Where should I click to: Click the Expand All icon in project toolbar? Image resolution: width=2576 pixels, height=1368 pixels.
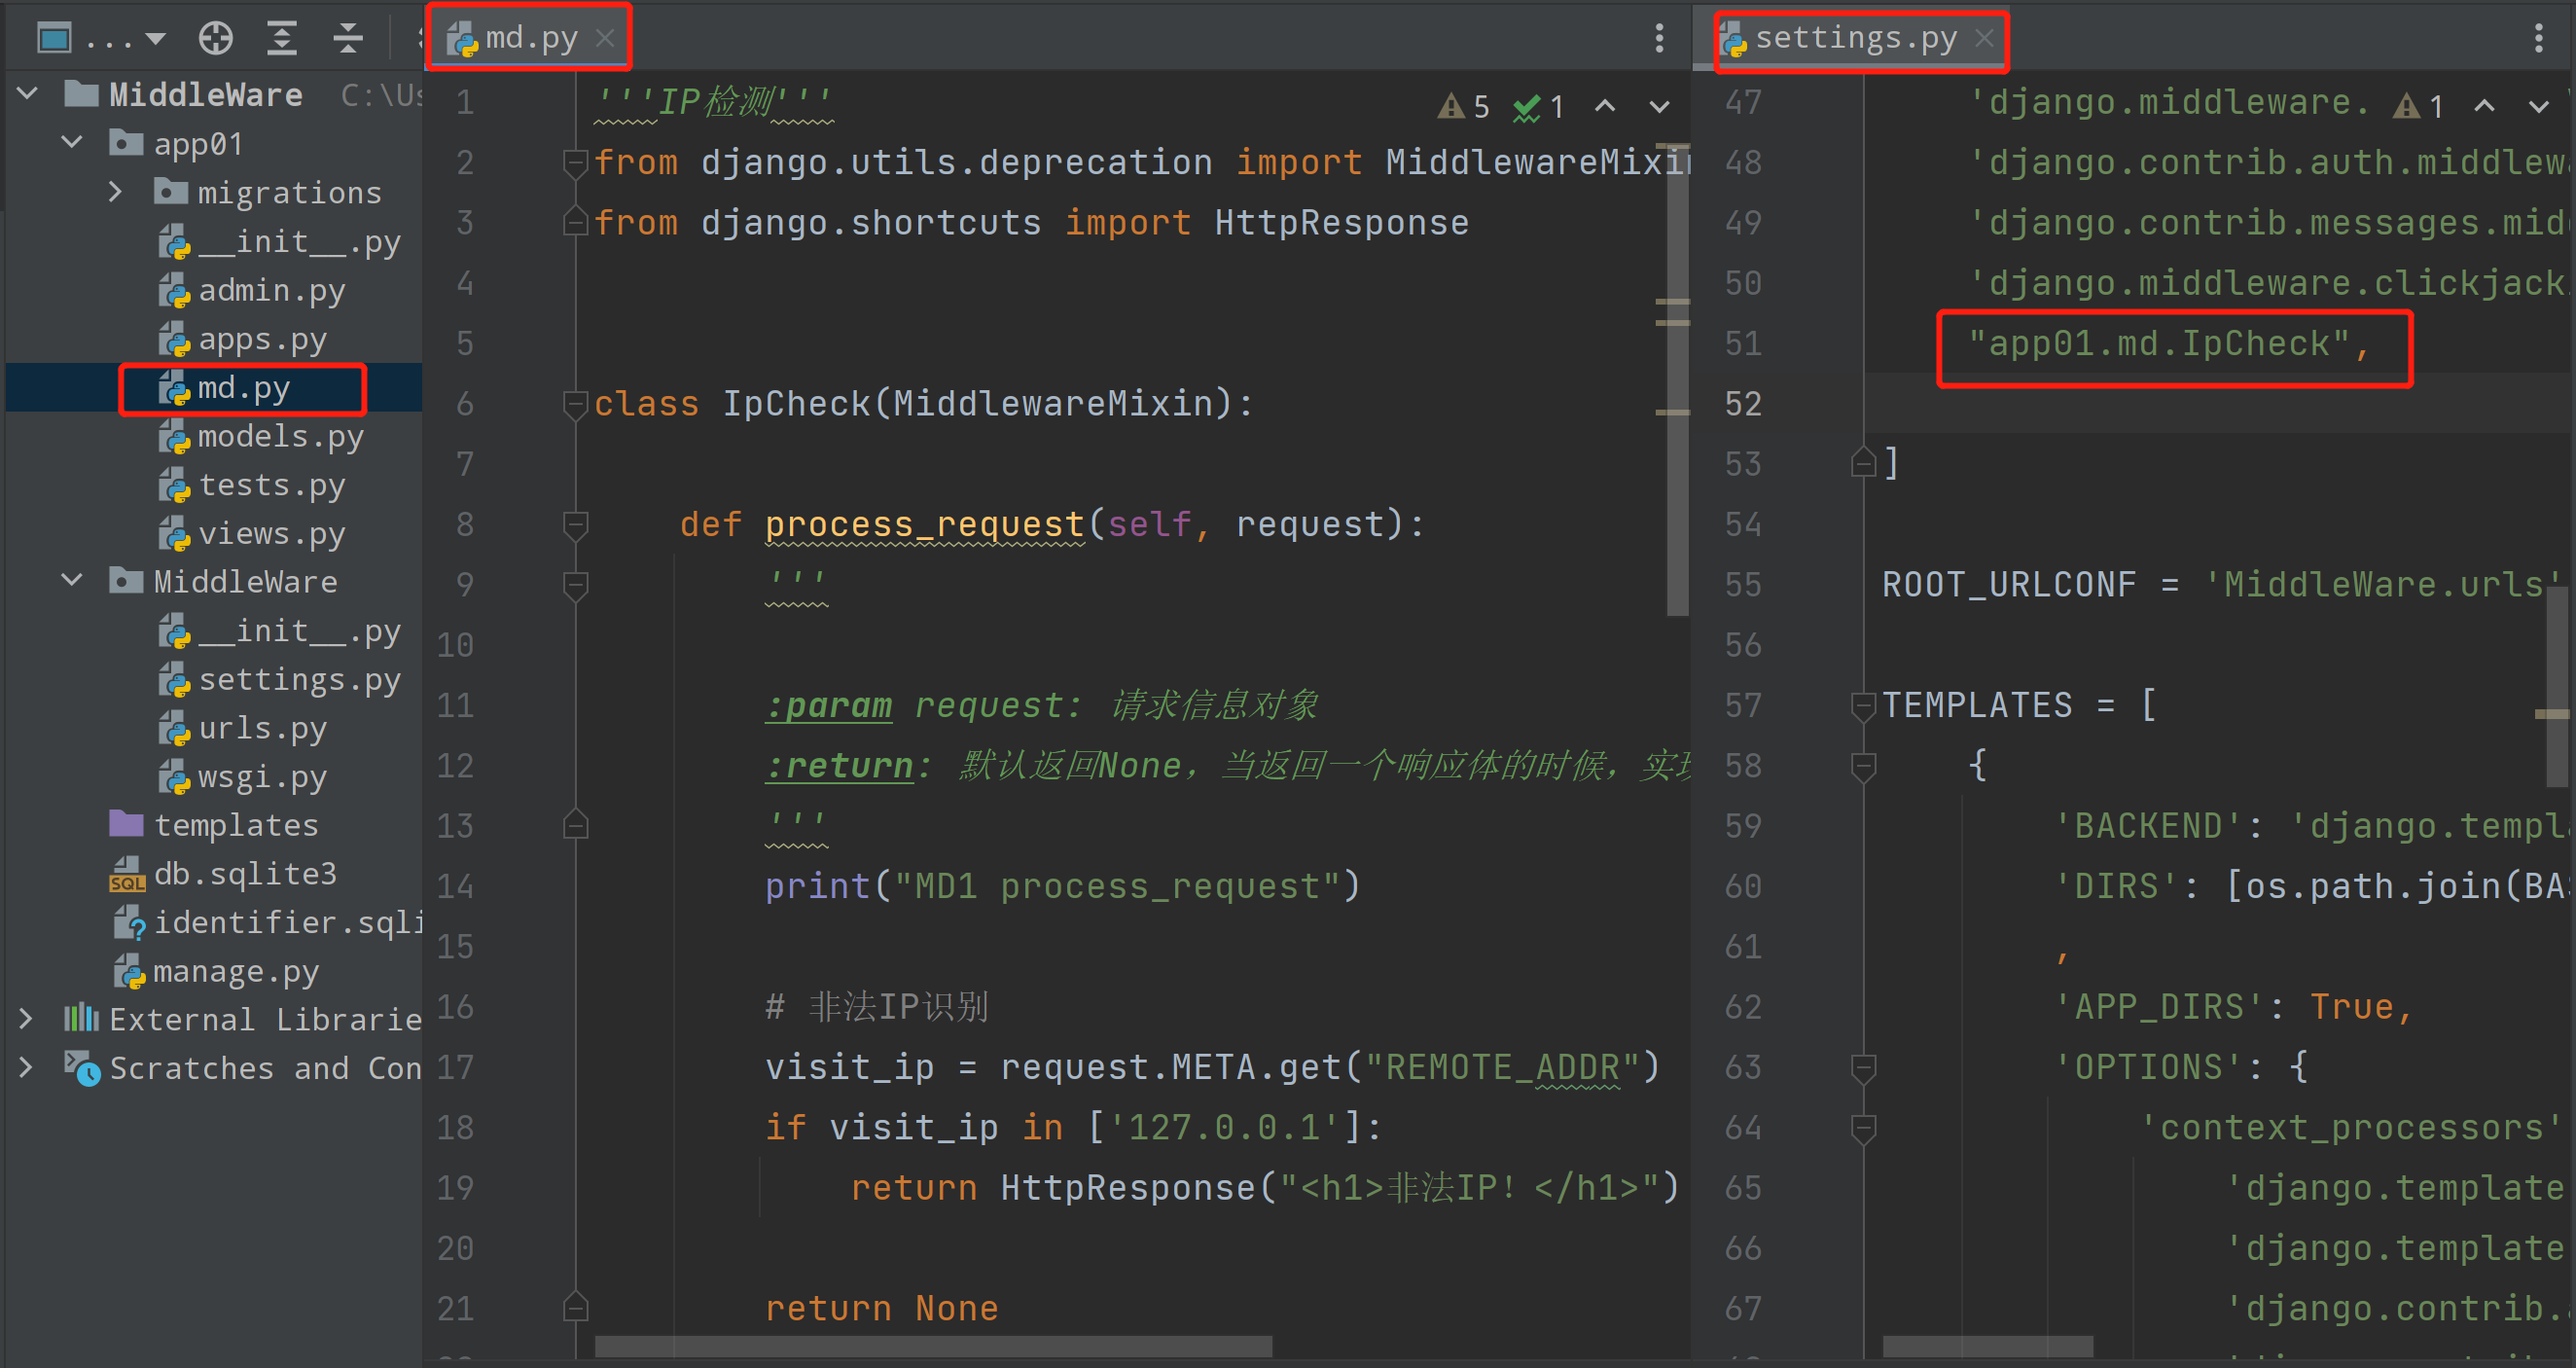tap(282, 39)
